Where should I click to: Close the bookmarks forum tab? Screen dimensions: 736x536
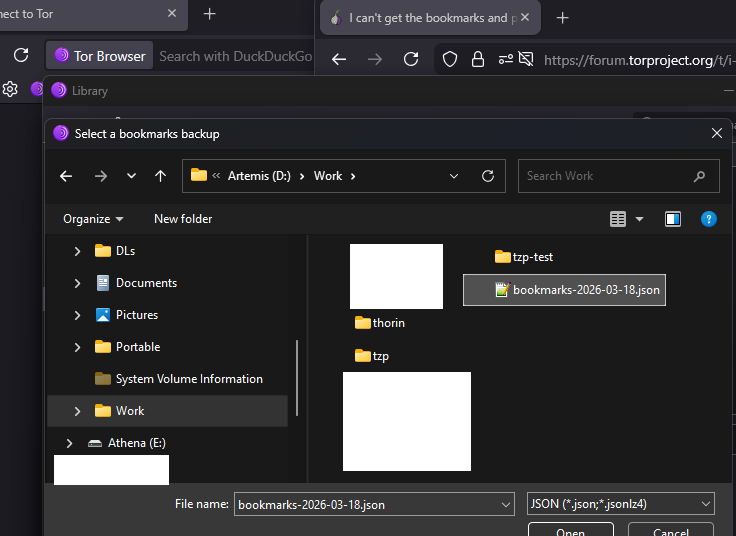pos(525,18)
